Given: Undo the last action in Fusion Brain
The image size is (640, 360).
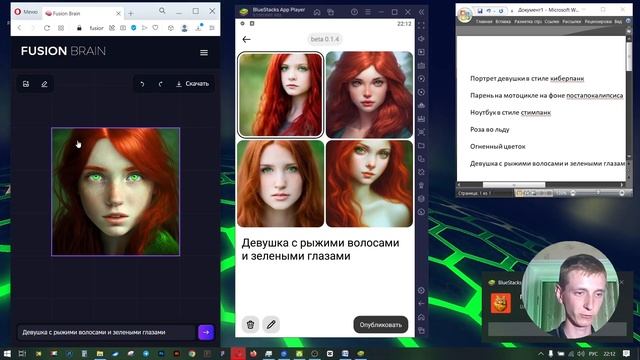Looking at the screenshot, I should (142, 84).
